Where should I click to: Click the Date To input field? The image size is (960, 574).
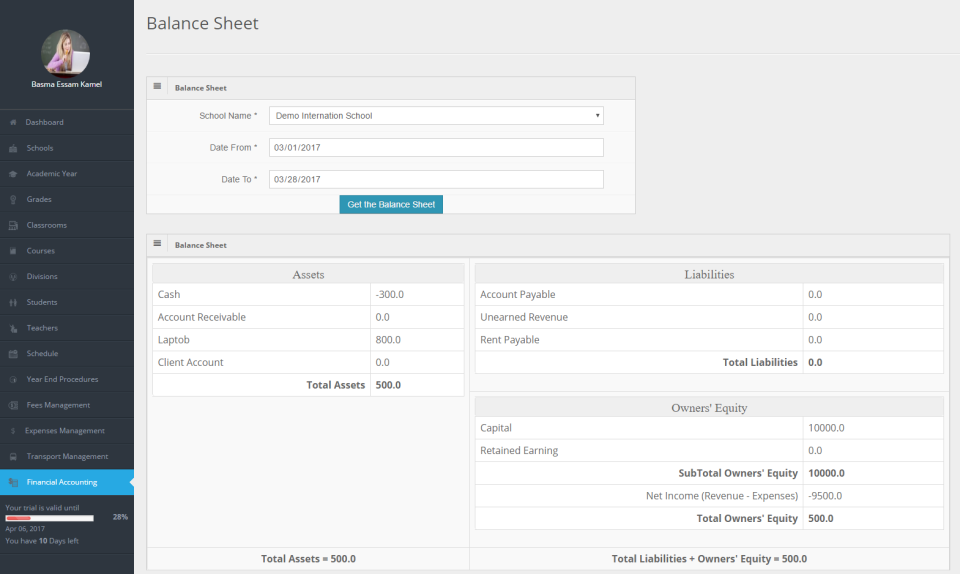[x=436, y=180]
